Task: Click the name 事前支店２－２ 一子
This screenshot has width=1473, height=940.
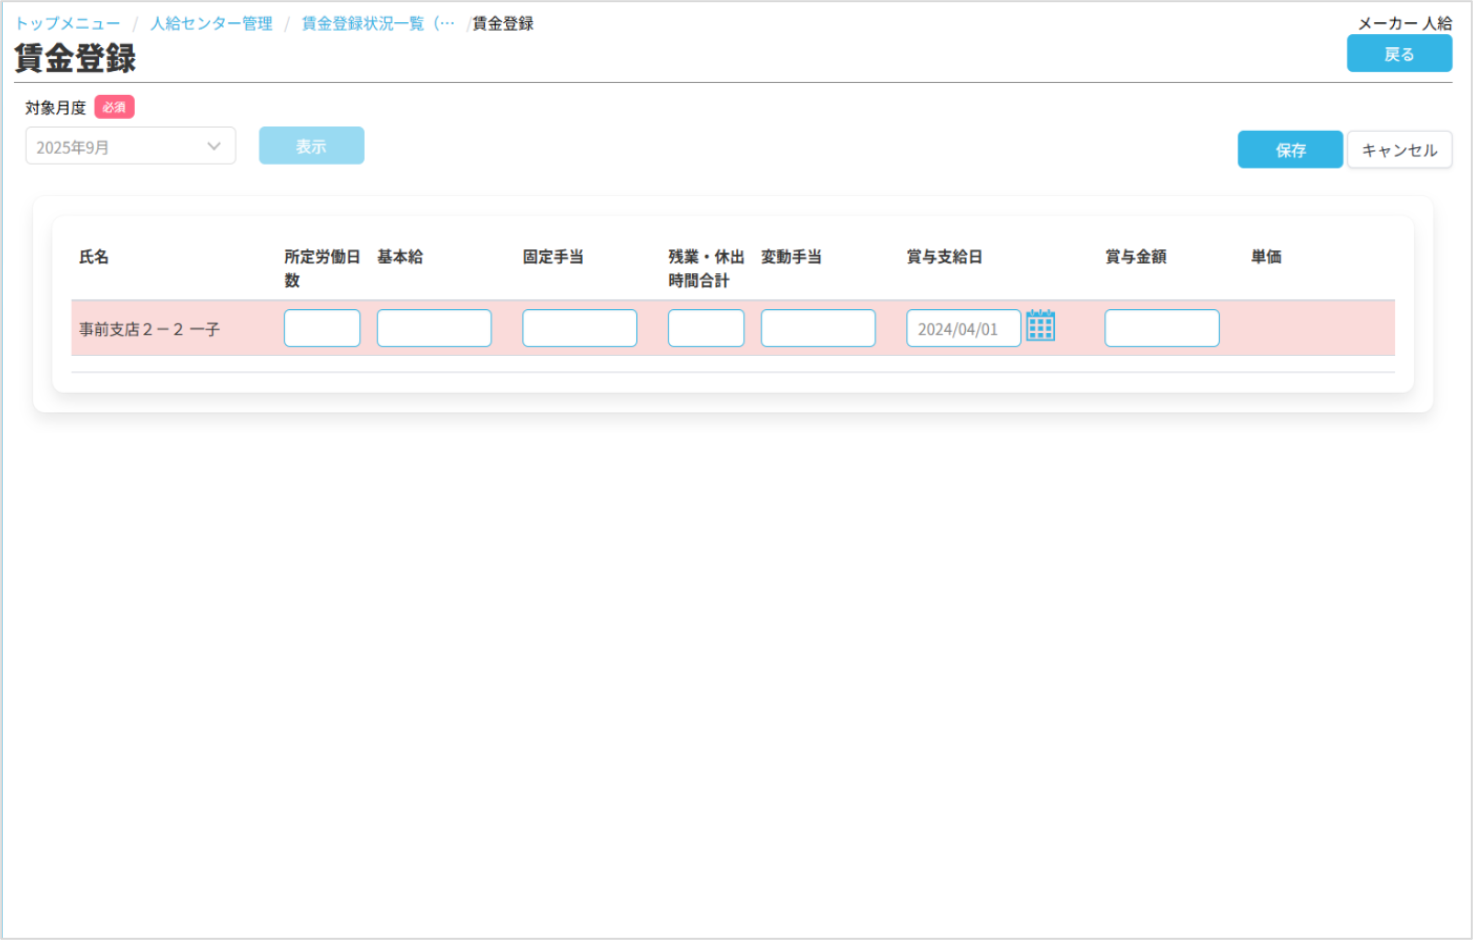Action: click(149, 329)
